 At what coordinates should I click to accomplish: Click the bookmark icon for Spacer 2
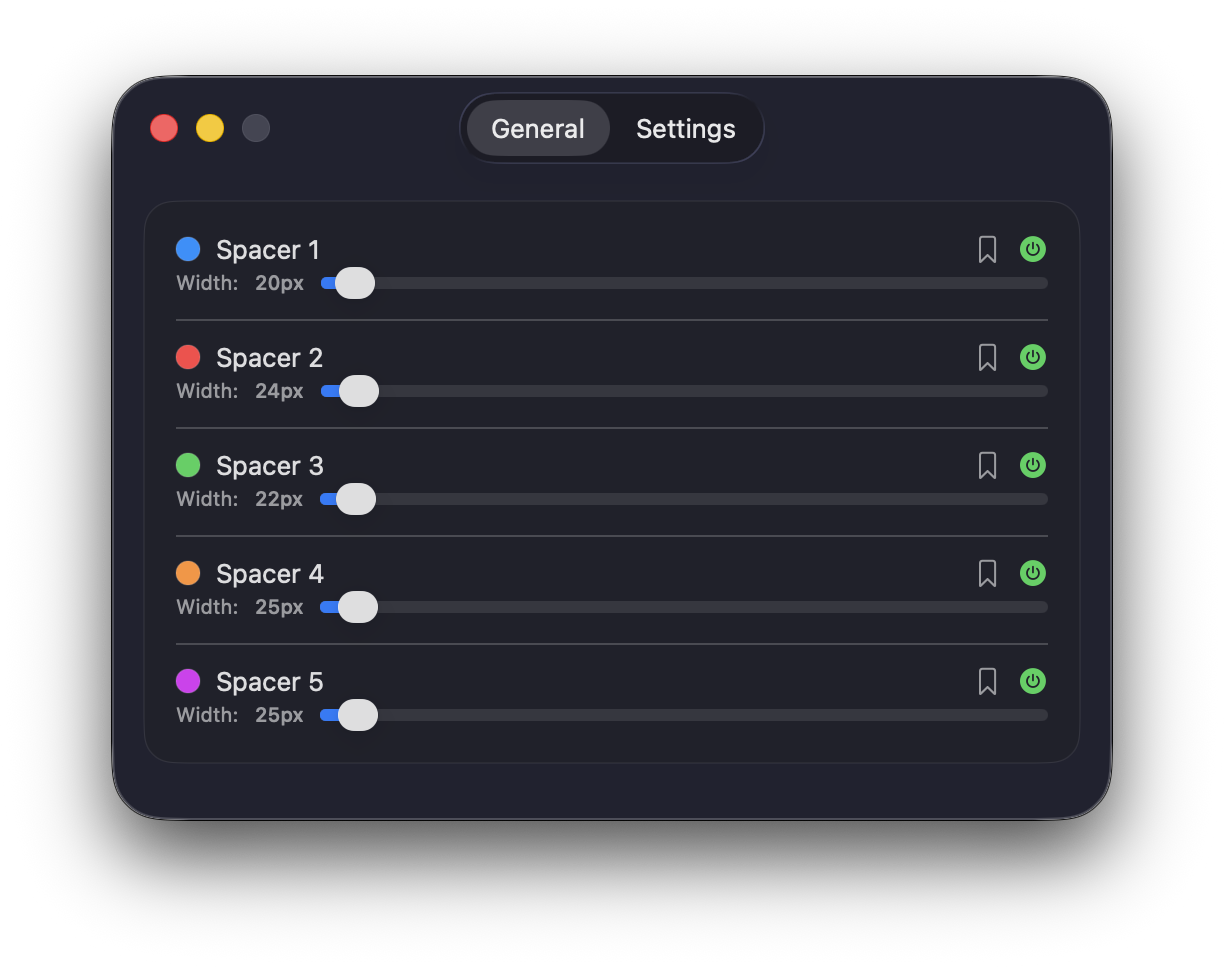point(987,358)
